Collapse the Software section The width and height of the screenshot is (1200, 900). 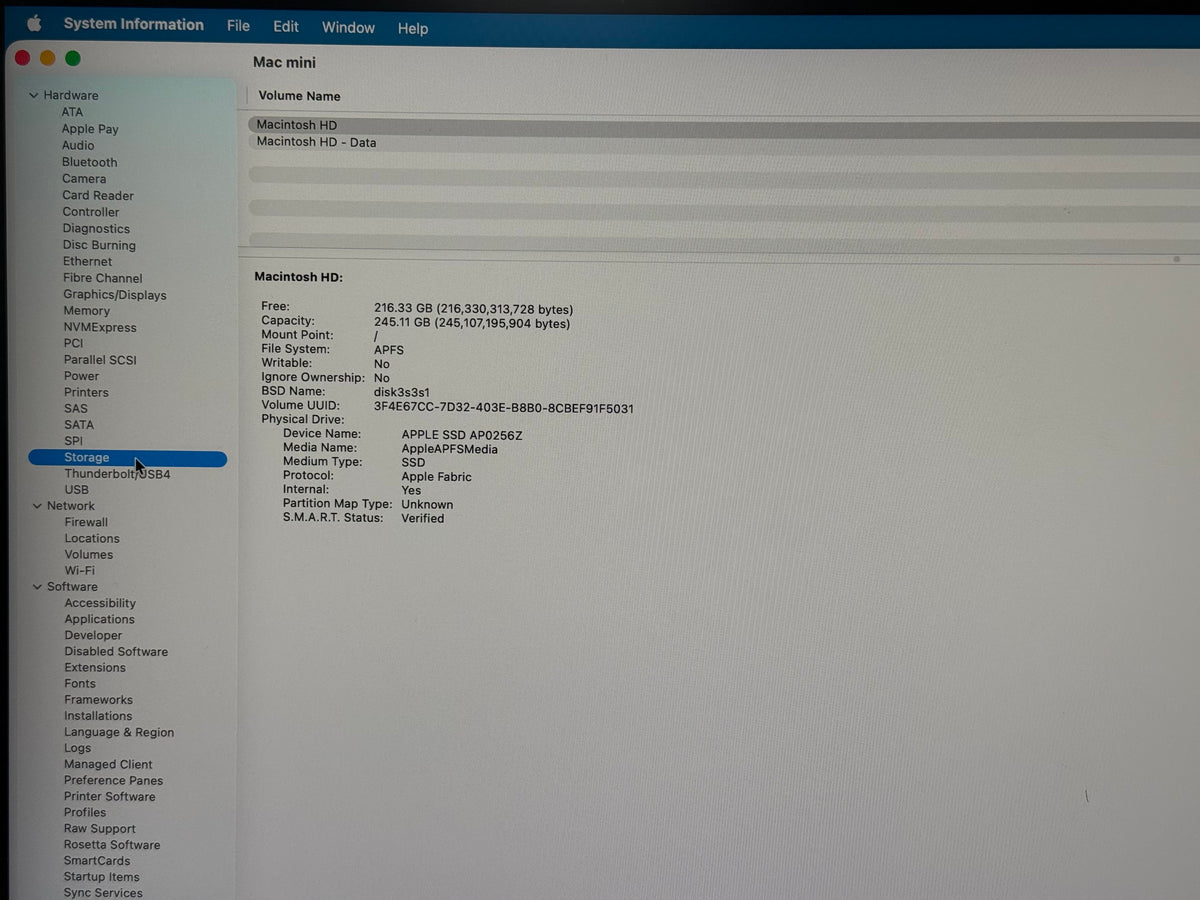(x=37, y=587)
